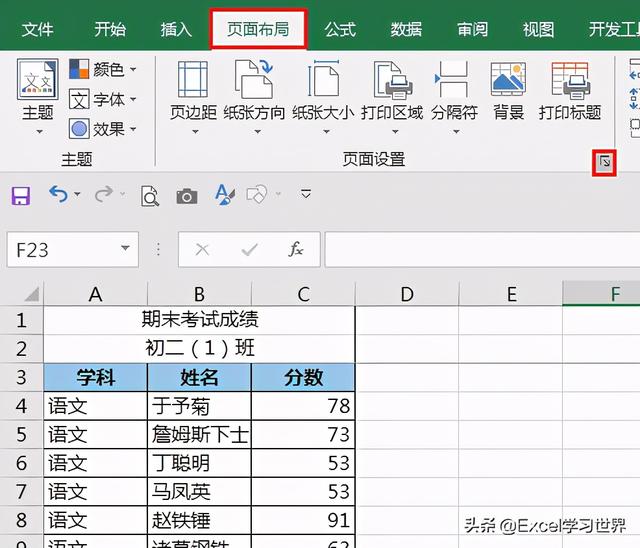Open the 颜色 theme colors menu
Screen dimensions: 640x548
(103, 69)
